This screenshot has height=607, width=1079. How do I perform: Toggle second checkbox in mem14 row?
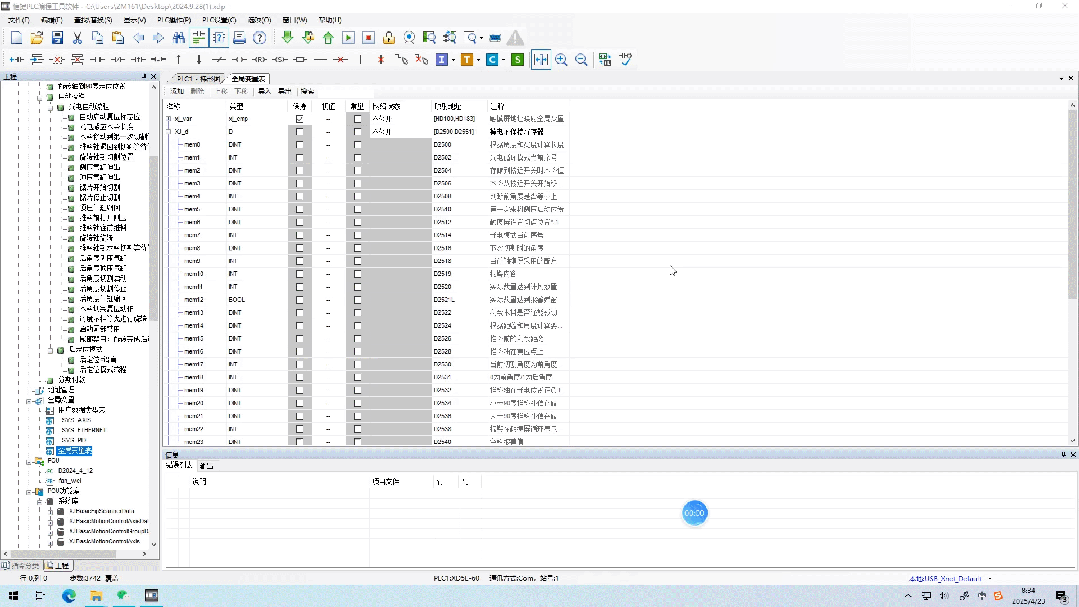pyautogui.click(x=357, y=326)
